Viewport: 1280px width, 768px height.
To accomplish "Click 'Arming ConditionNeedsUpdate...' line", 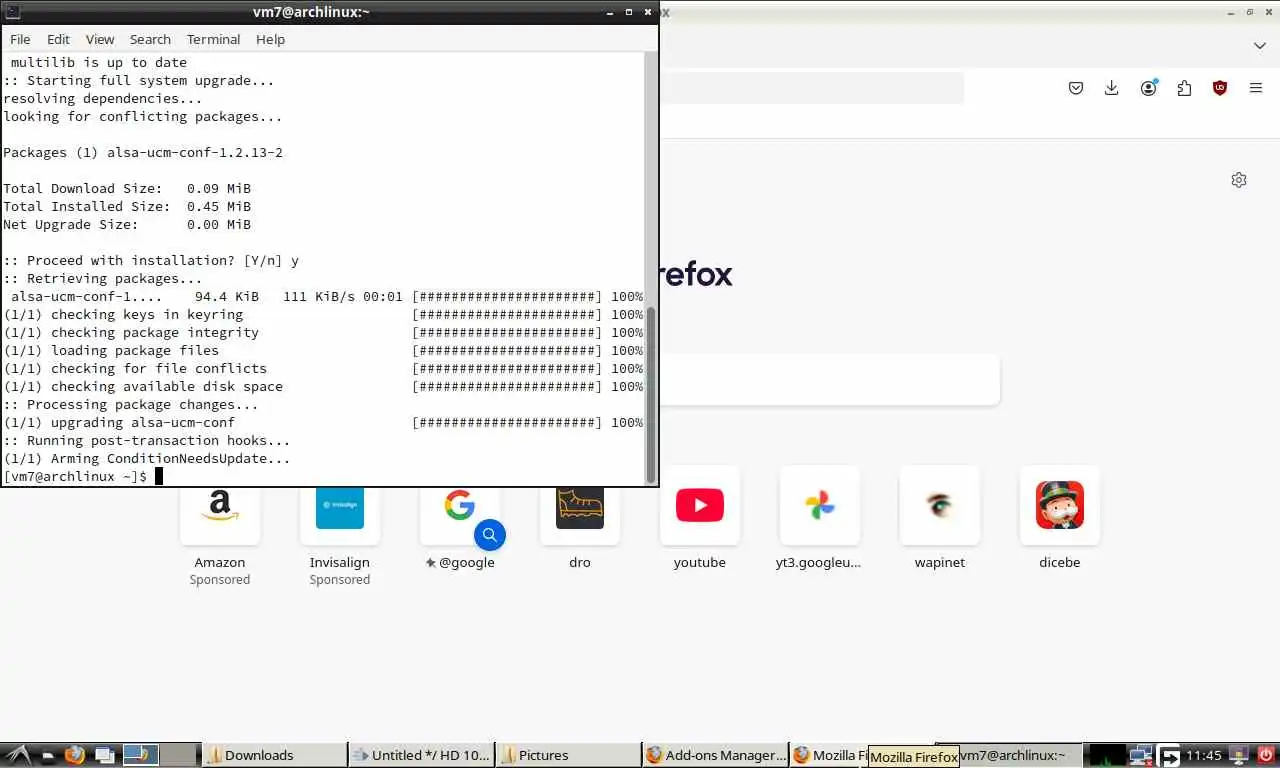I will tap(147, 458).
